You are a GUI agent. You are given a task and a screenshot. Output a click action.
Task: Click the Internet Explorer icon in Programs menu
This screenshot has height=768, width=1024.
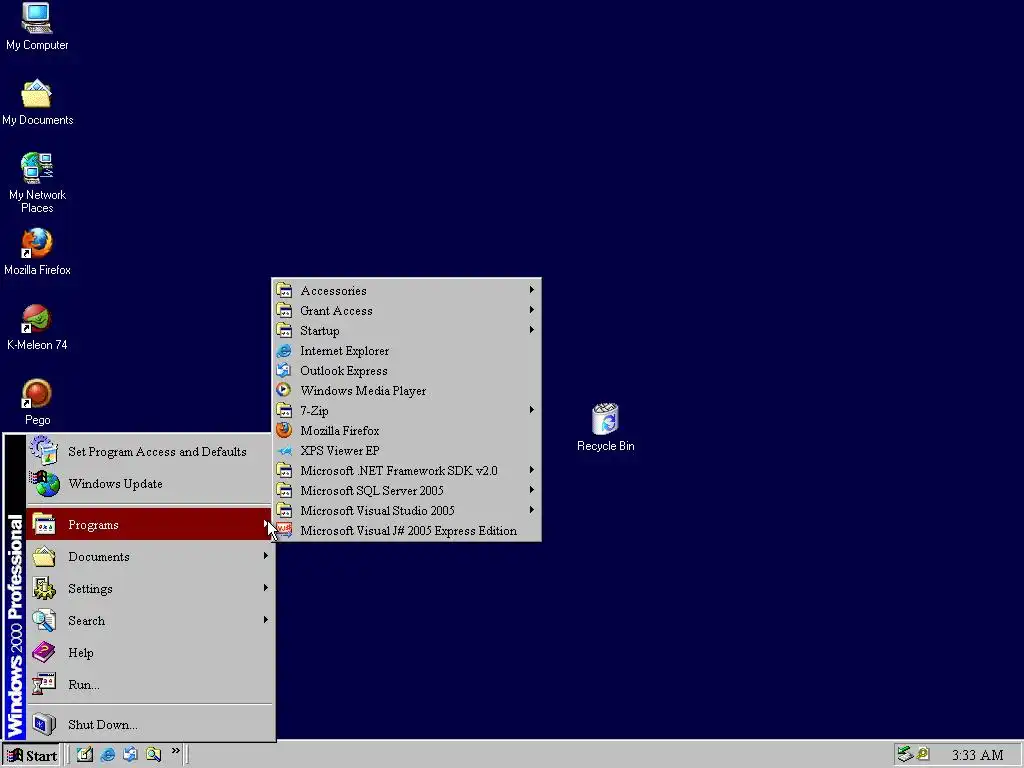point(283,351)
